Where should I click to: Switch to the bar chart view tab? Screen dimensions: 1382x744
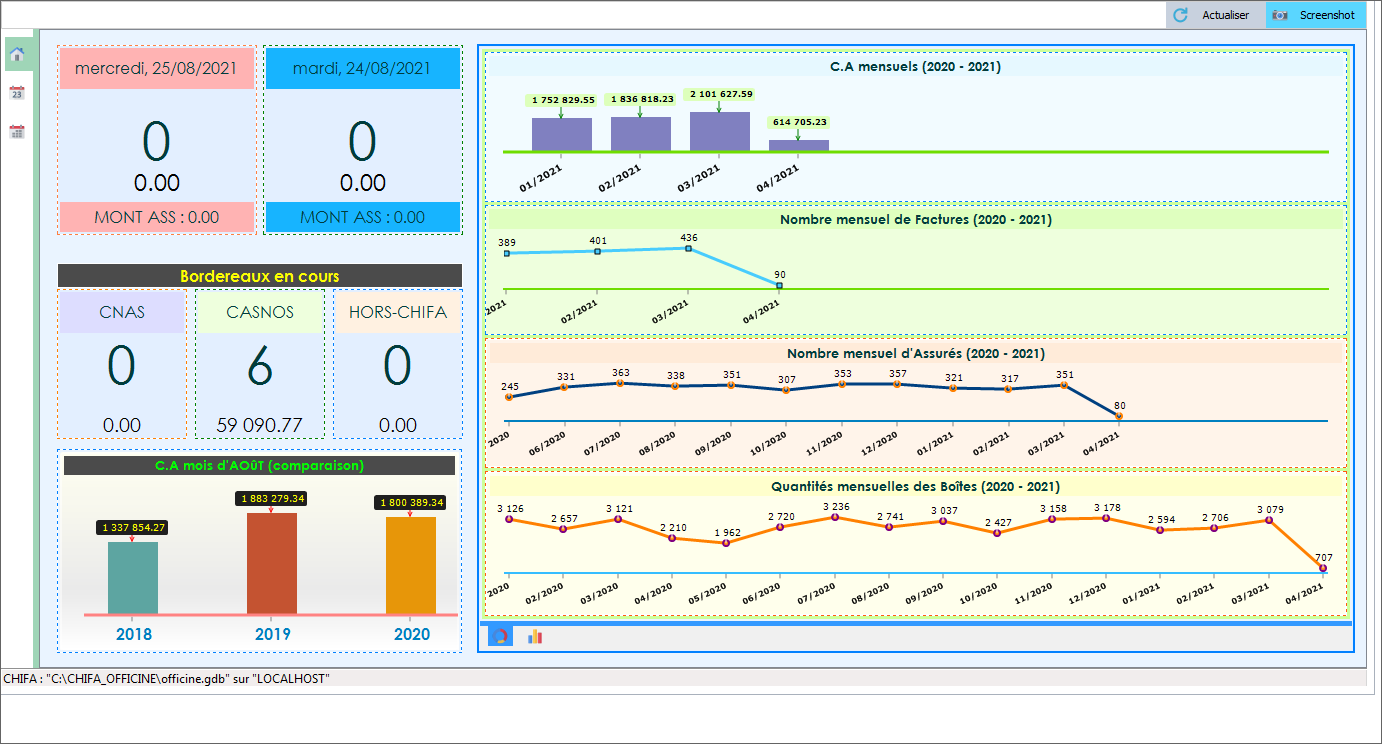coord(535,636)
